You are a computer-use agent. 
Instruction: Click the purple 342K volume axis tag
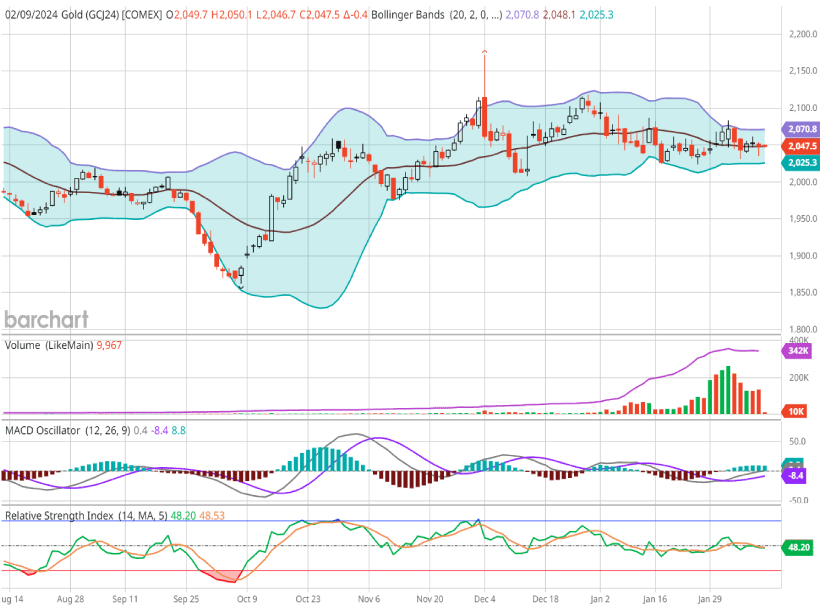coord(798,353)
